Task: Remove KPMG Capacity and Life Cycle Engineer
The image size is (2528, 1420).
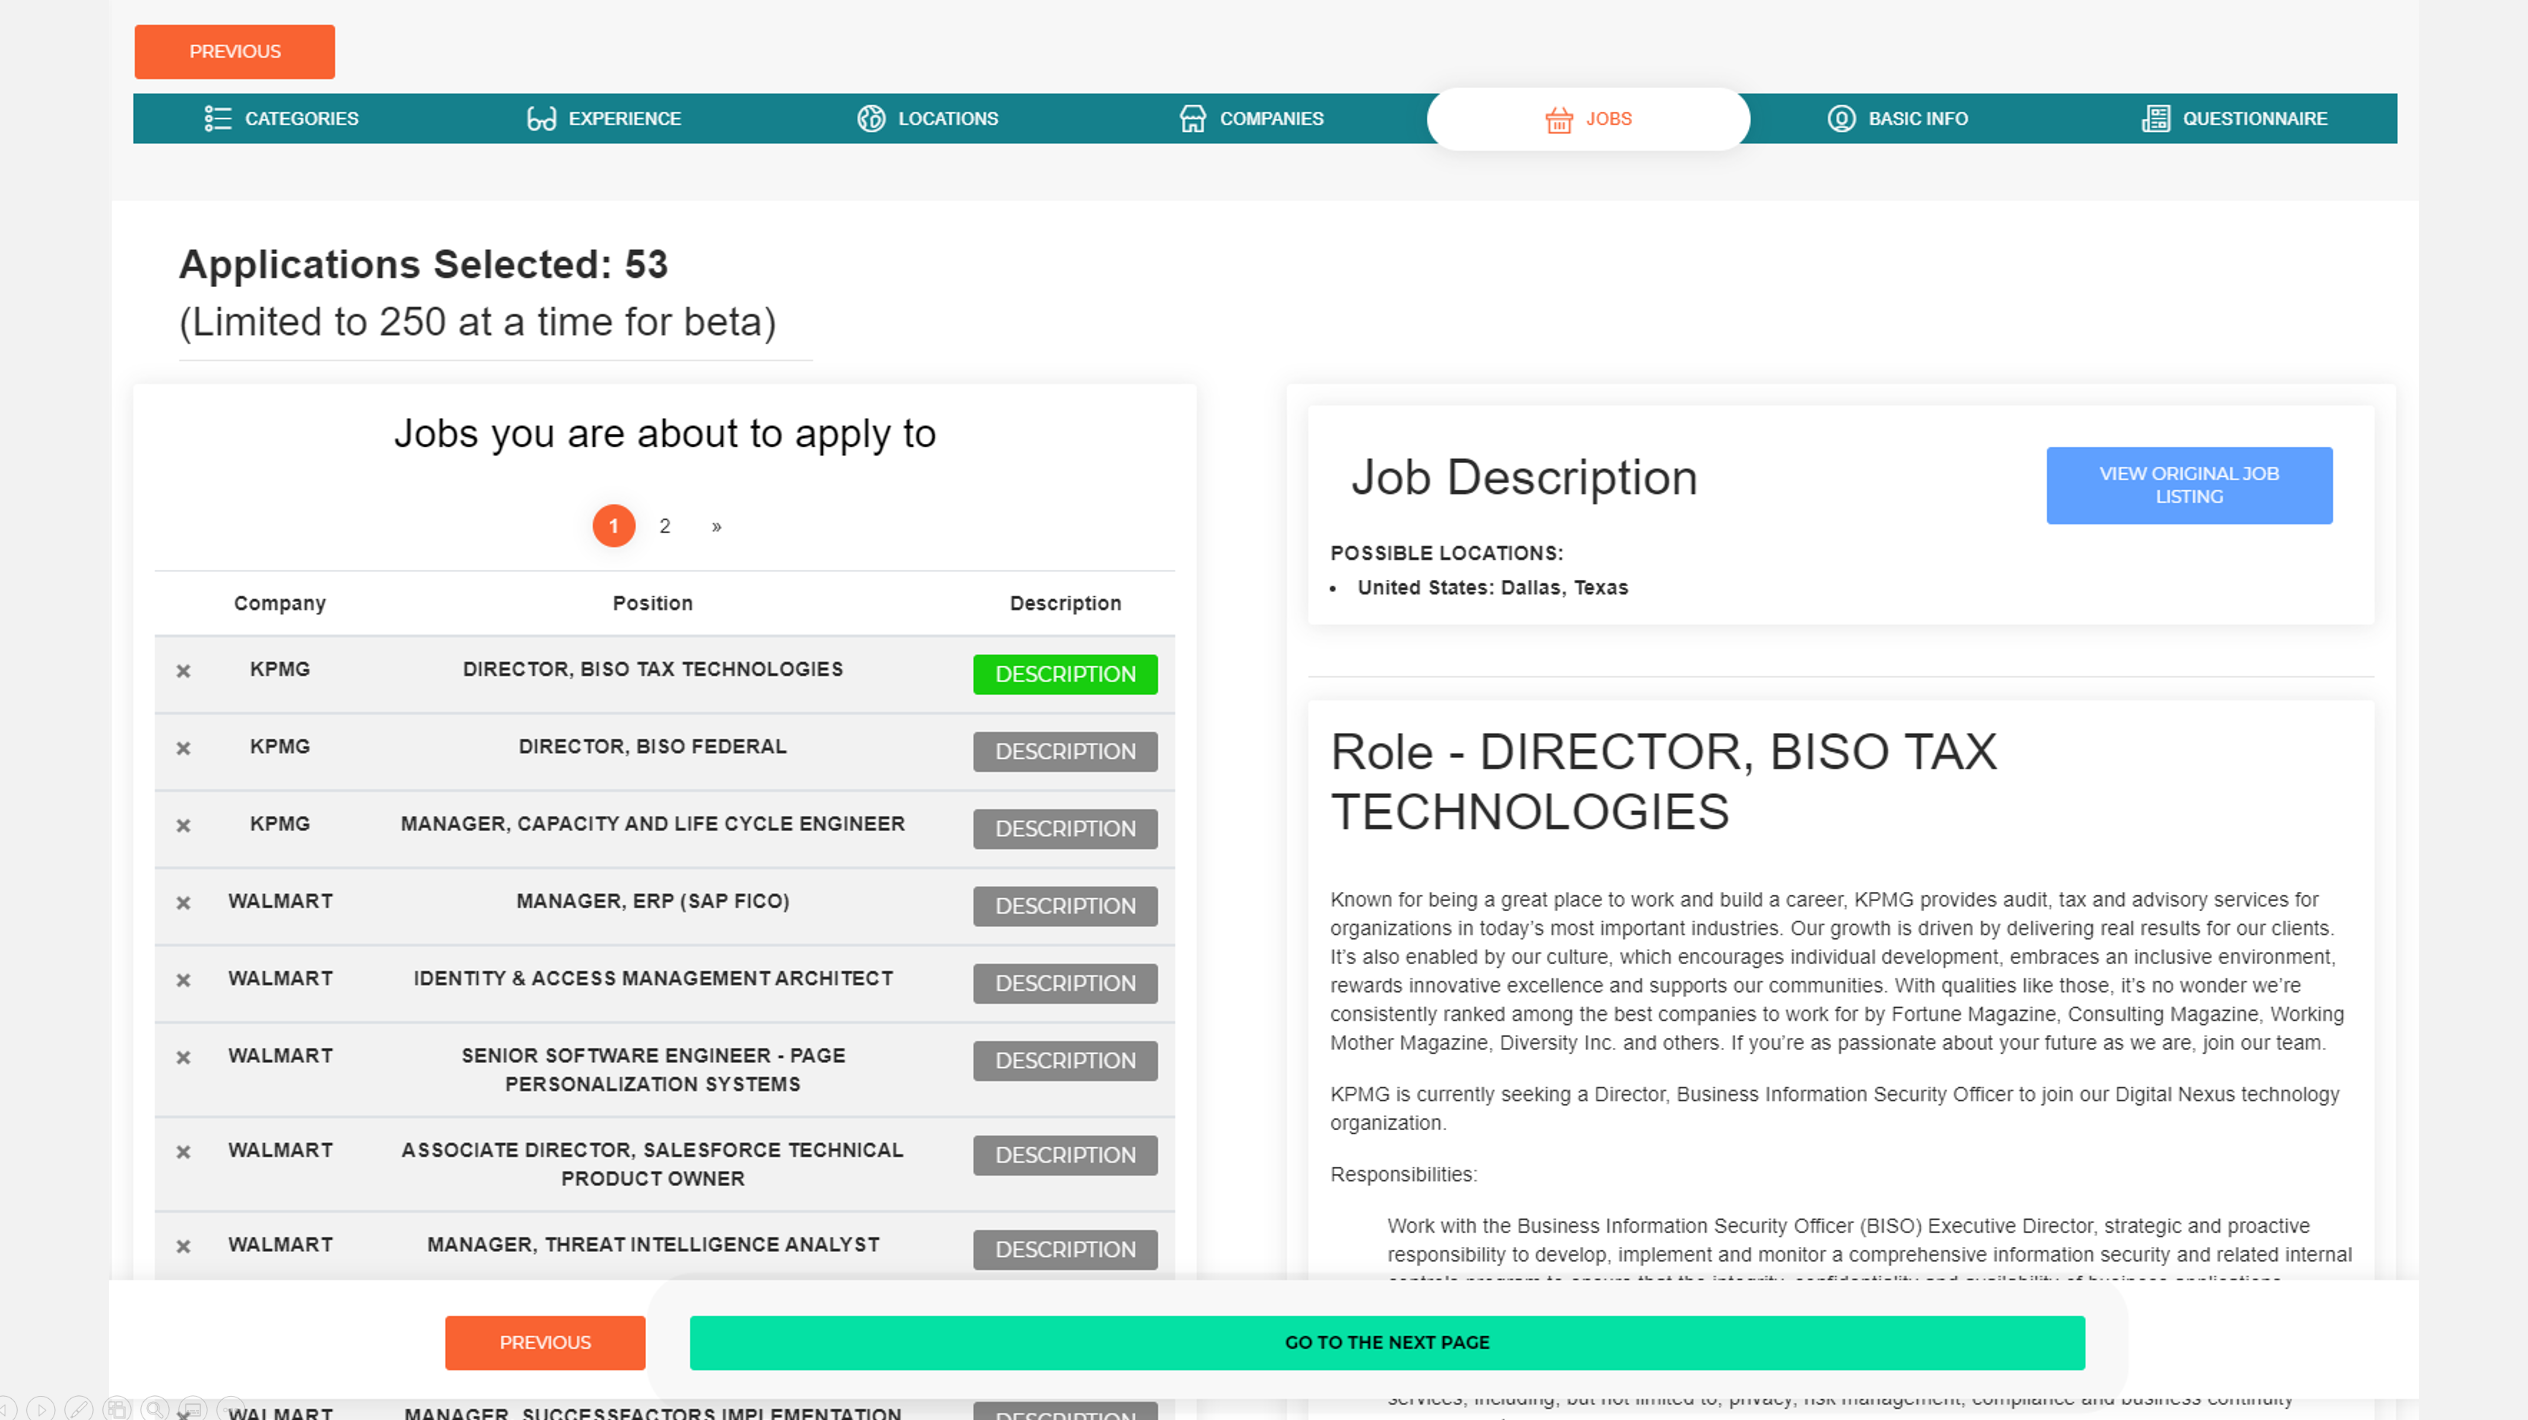Action: click(183, 826)
